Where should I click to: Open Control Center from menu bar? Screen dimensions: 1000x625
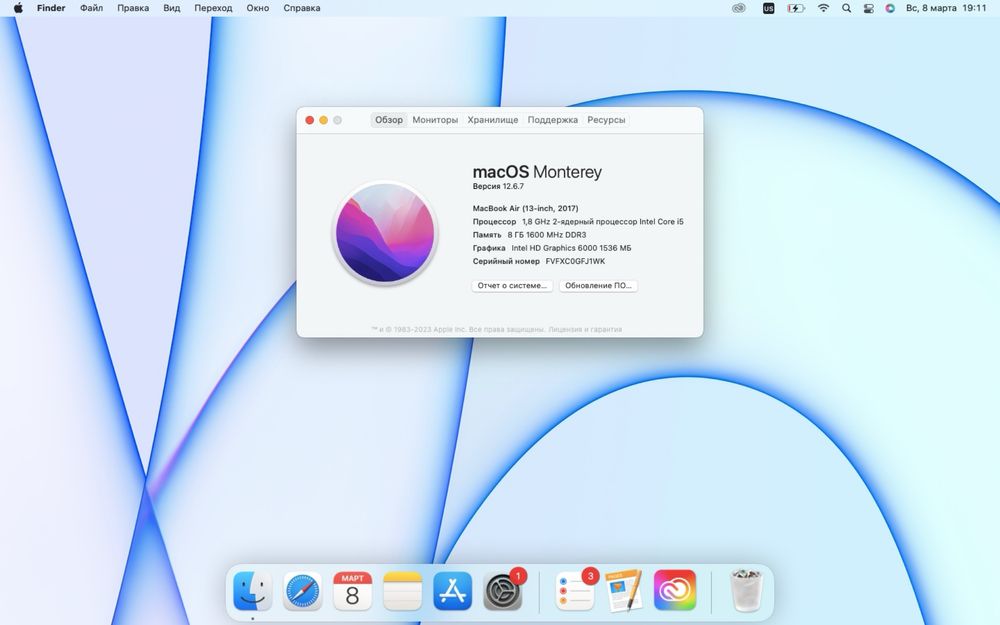tap(868, 8)
